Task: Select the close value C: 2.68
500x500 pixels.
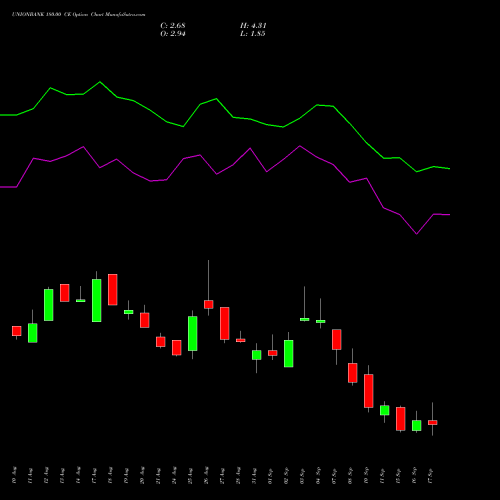Action: click(173, 26)
